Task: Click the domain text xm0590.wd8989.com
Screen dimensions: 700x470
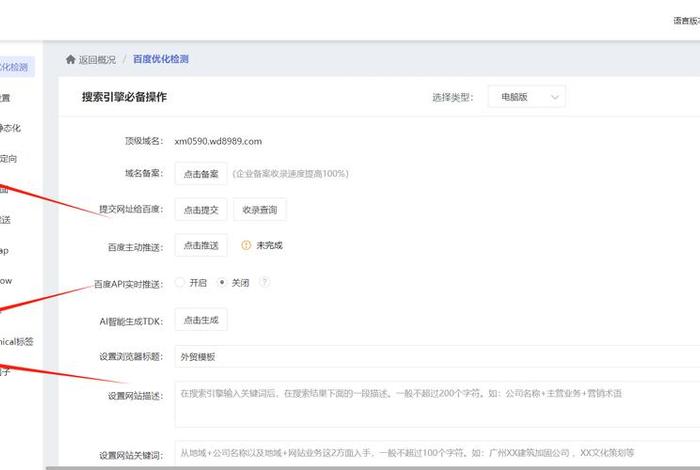Action: point(218,141)
